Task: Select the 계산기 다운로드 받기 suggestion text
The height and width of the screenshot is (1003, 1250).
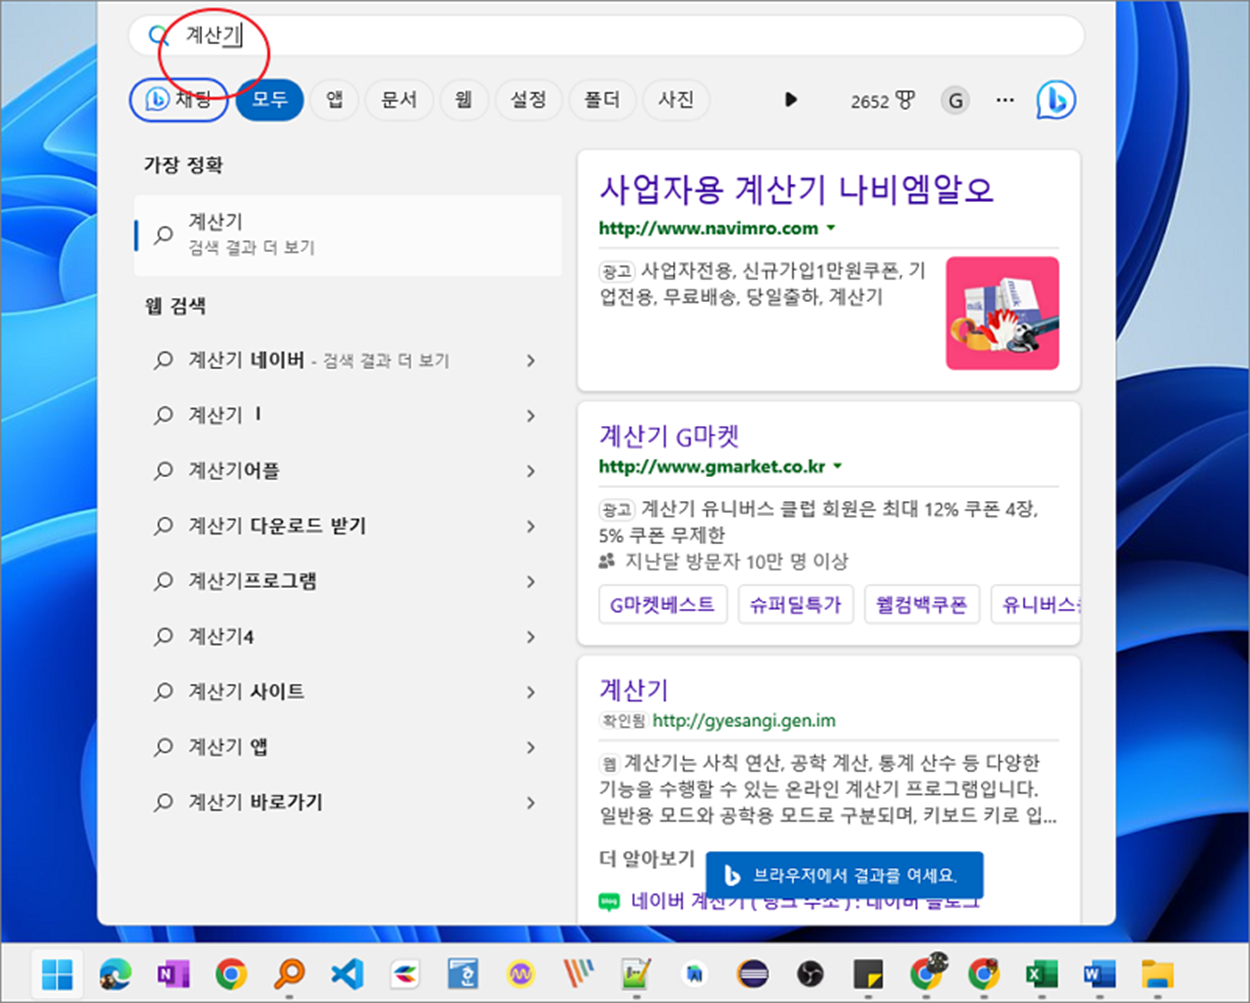Action: point(277,526)
